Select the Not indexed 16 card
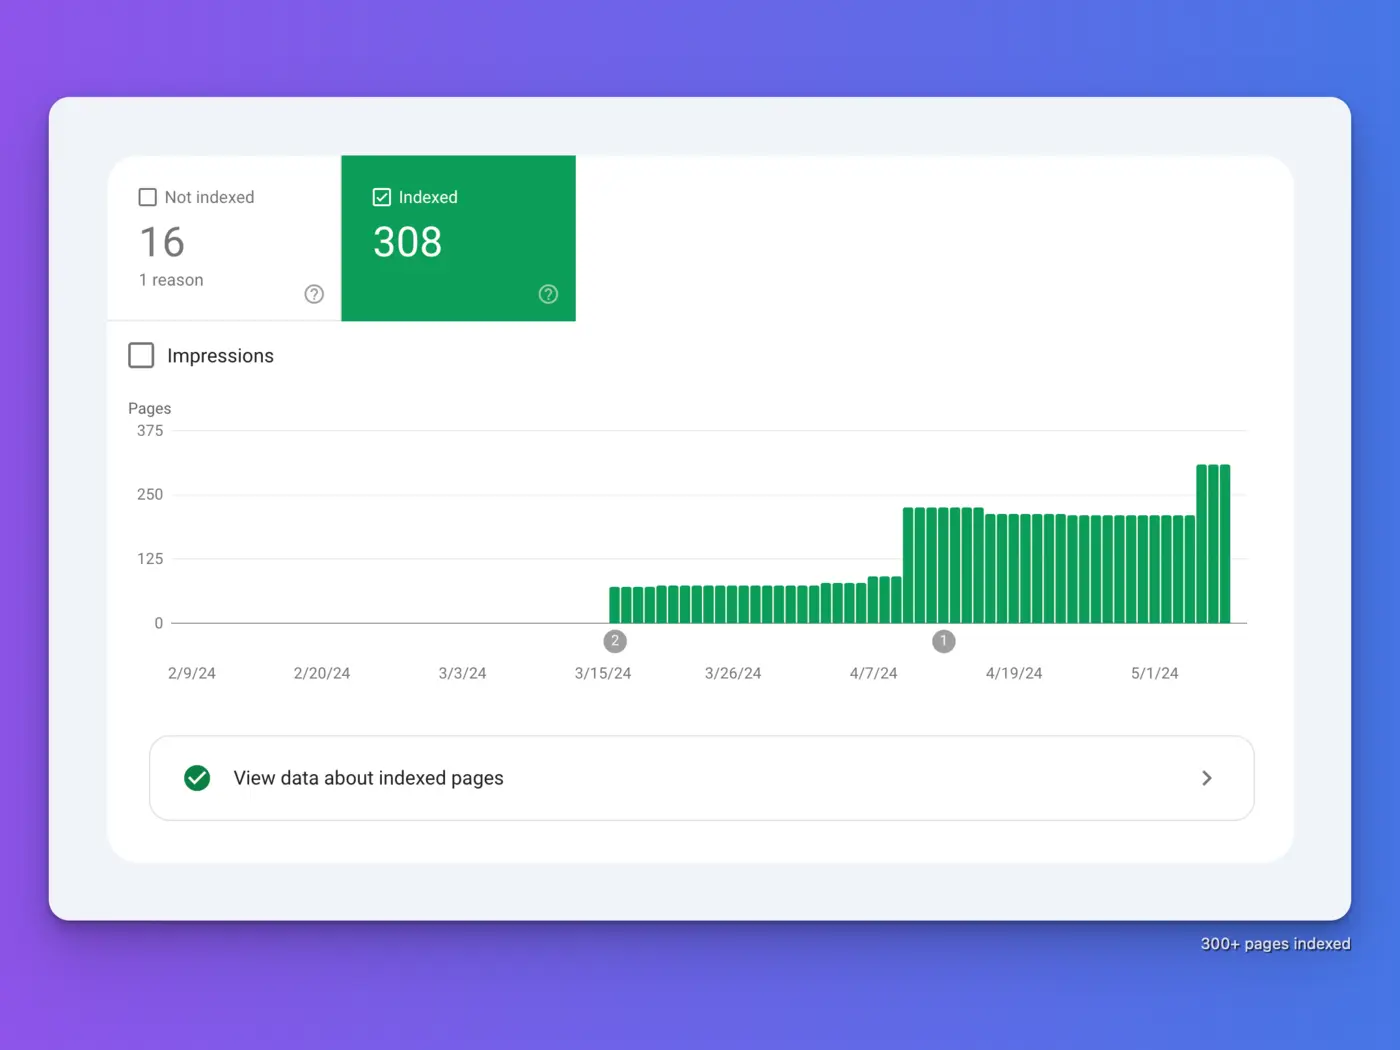This screenshot has width=1400, height=1050. tap(224, 238)
